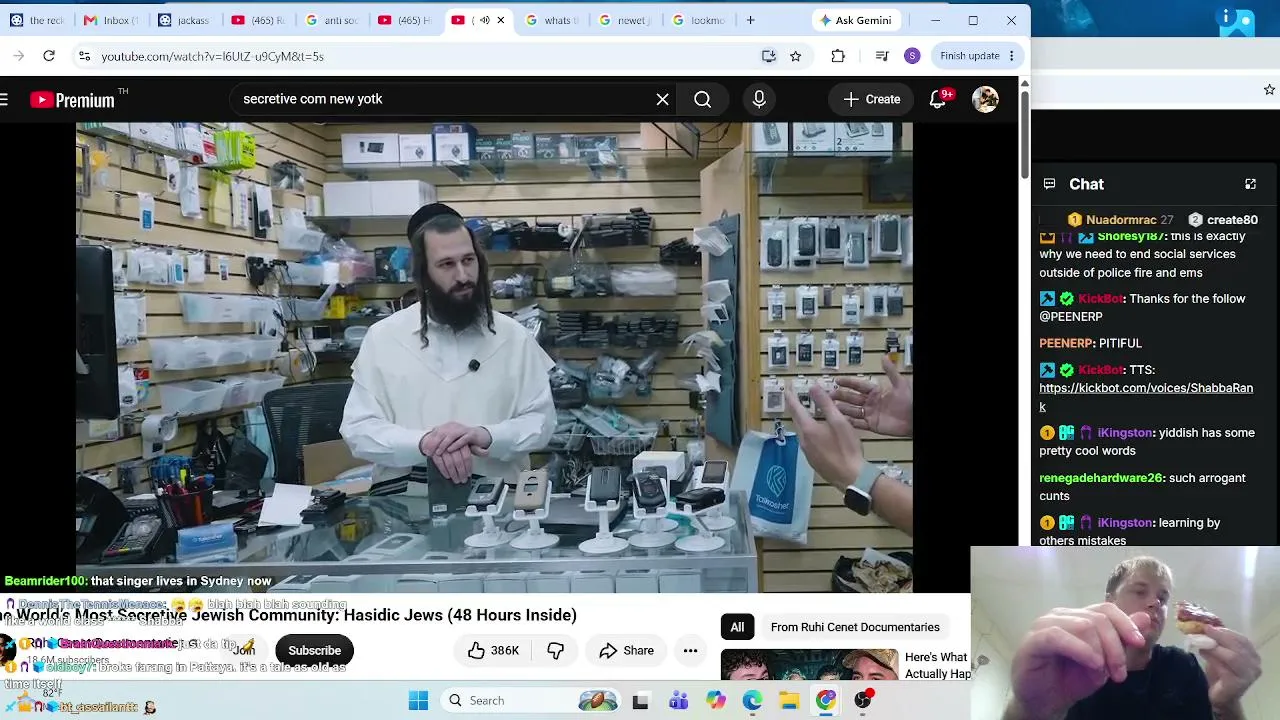Clear the YouTube search box text

pos(662,99)
